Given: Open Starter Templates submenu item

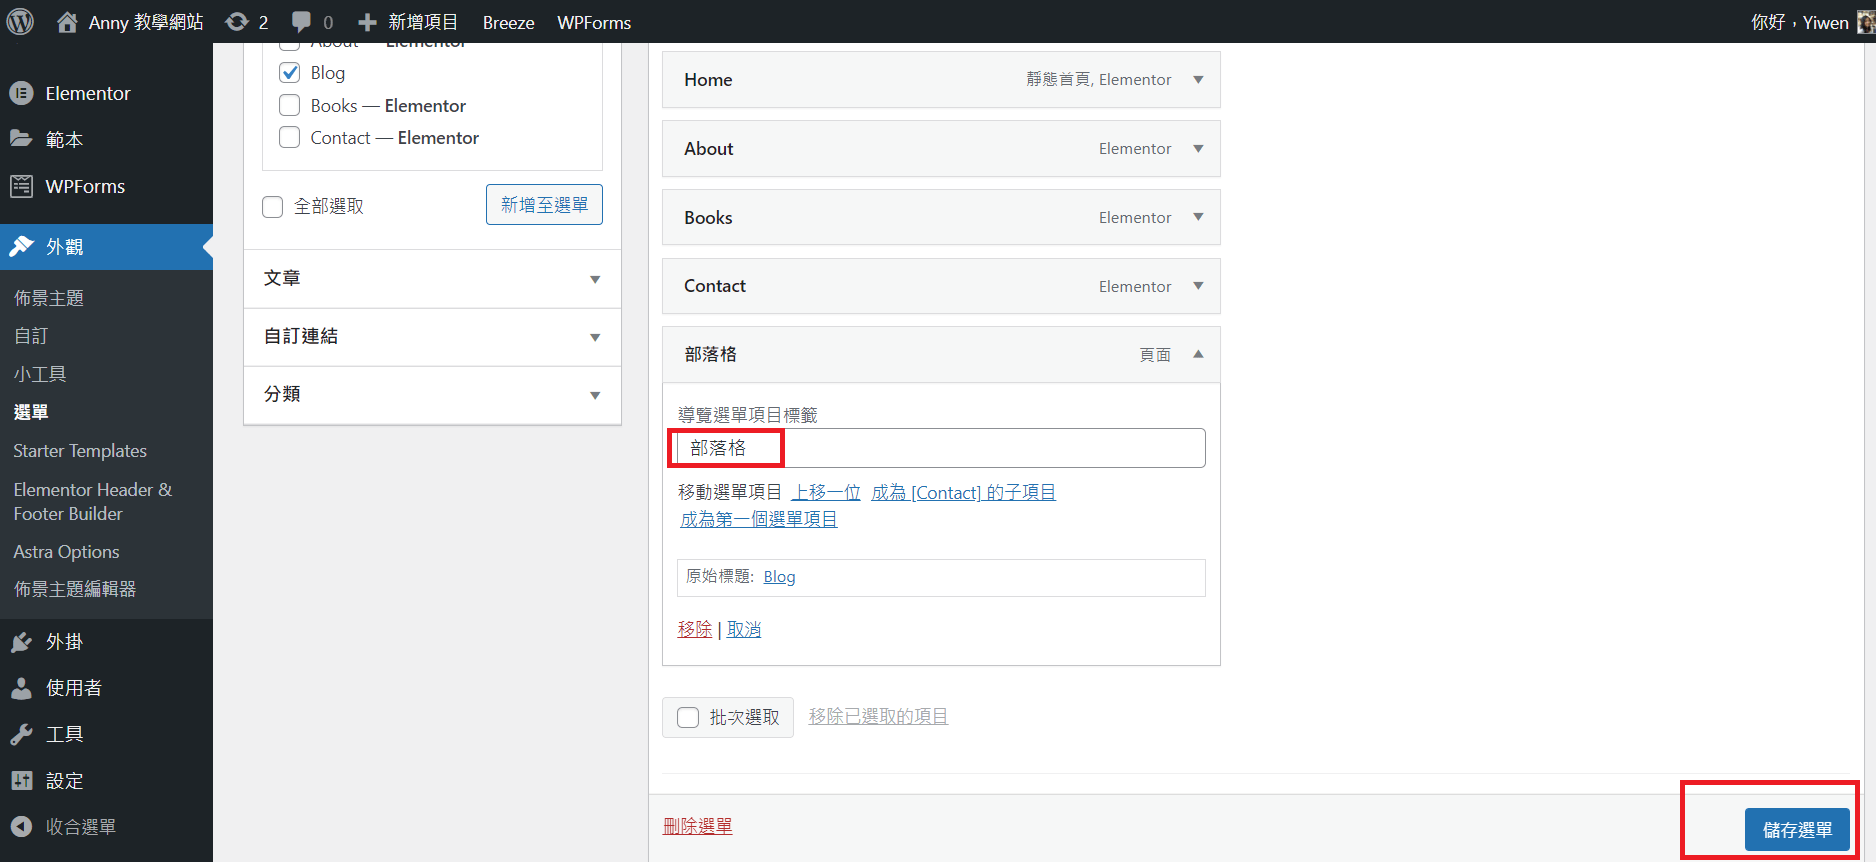Looking at the screenshot, I should [x=80, y=451].
